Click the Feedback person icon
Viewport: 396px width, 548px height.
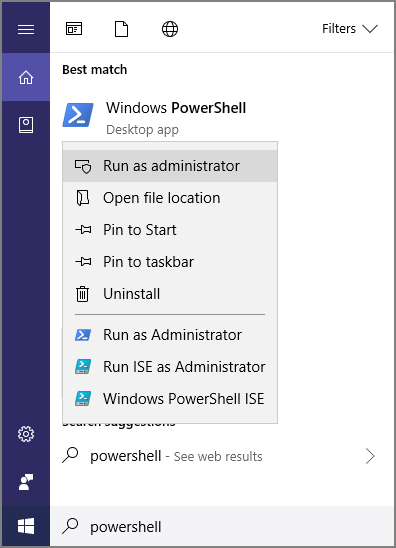pyautogui.click(x=26, y=482)
